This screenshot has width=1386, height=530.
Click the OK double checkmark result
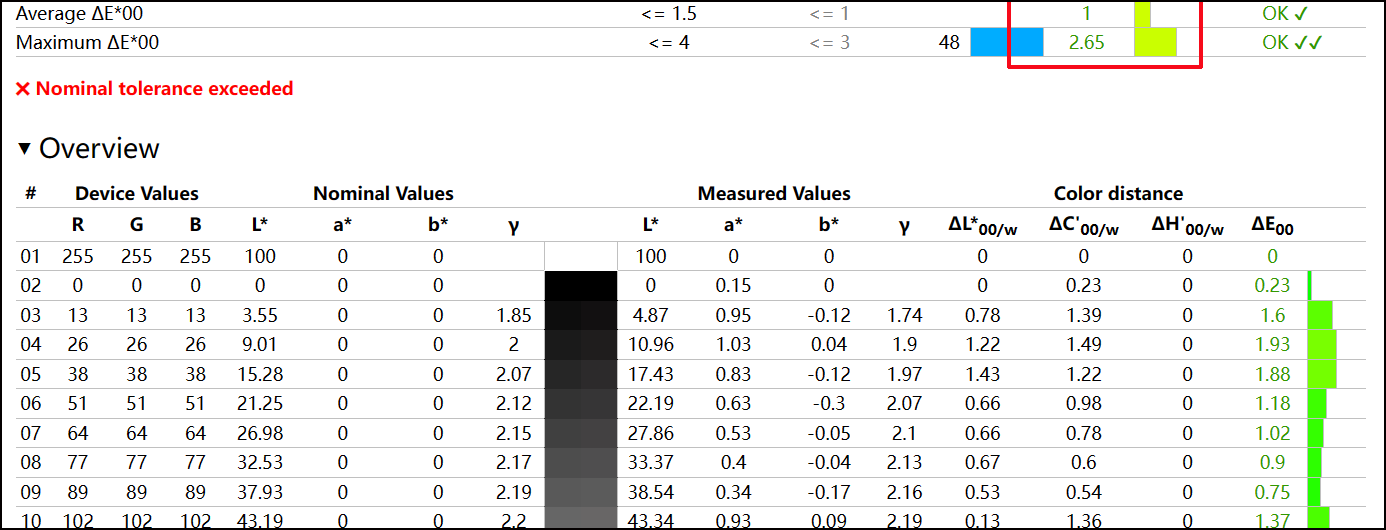(1292, 42)
